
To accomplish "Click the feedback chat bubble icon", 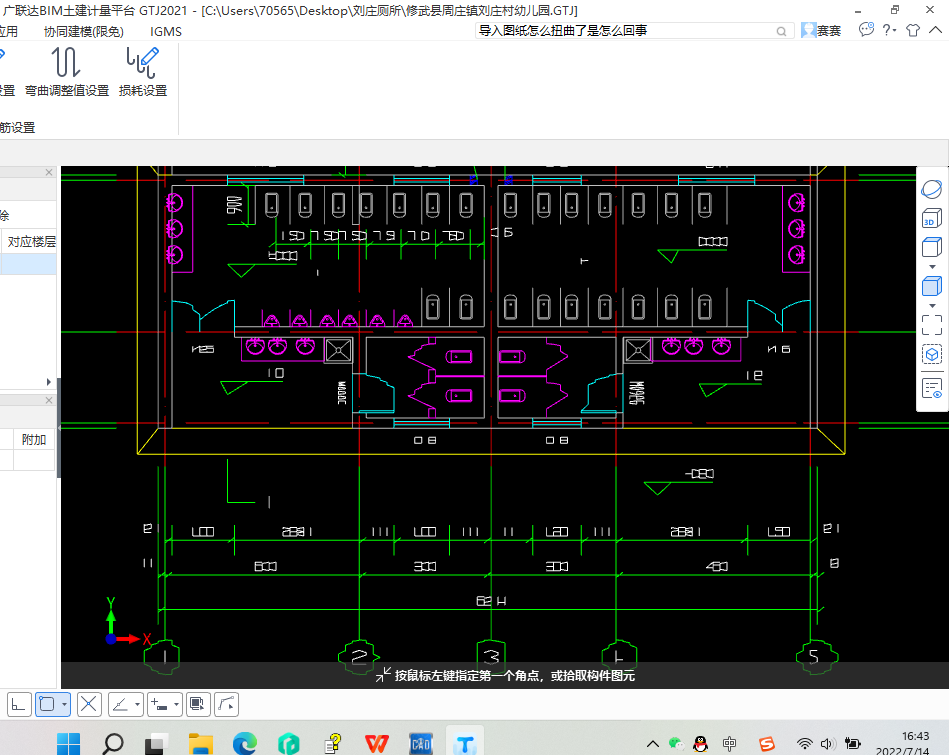I will tap(866, 30).
